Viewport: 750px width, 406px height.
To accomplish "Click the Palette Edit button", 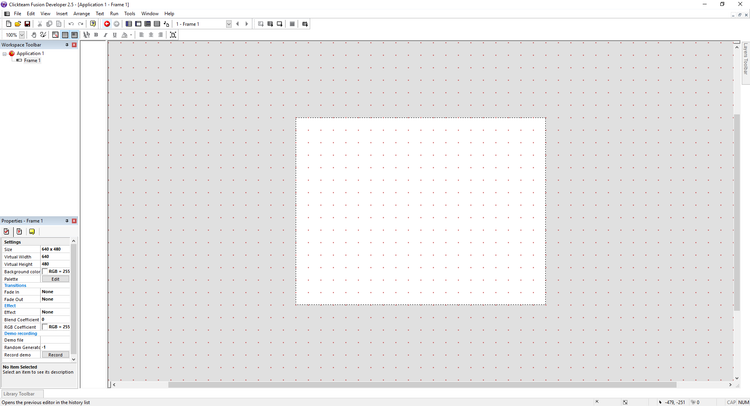I will (55, 279).
